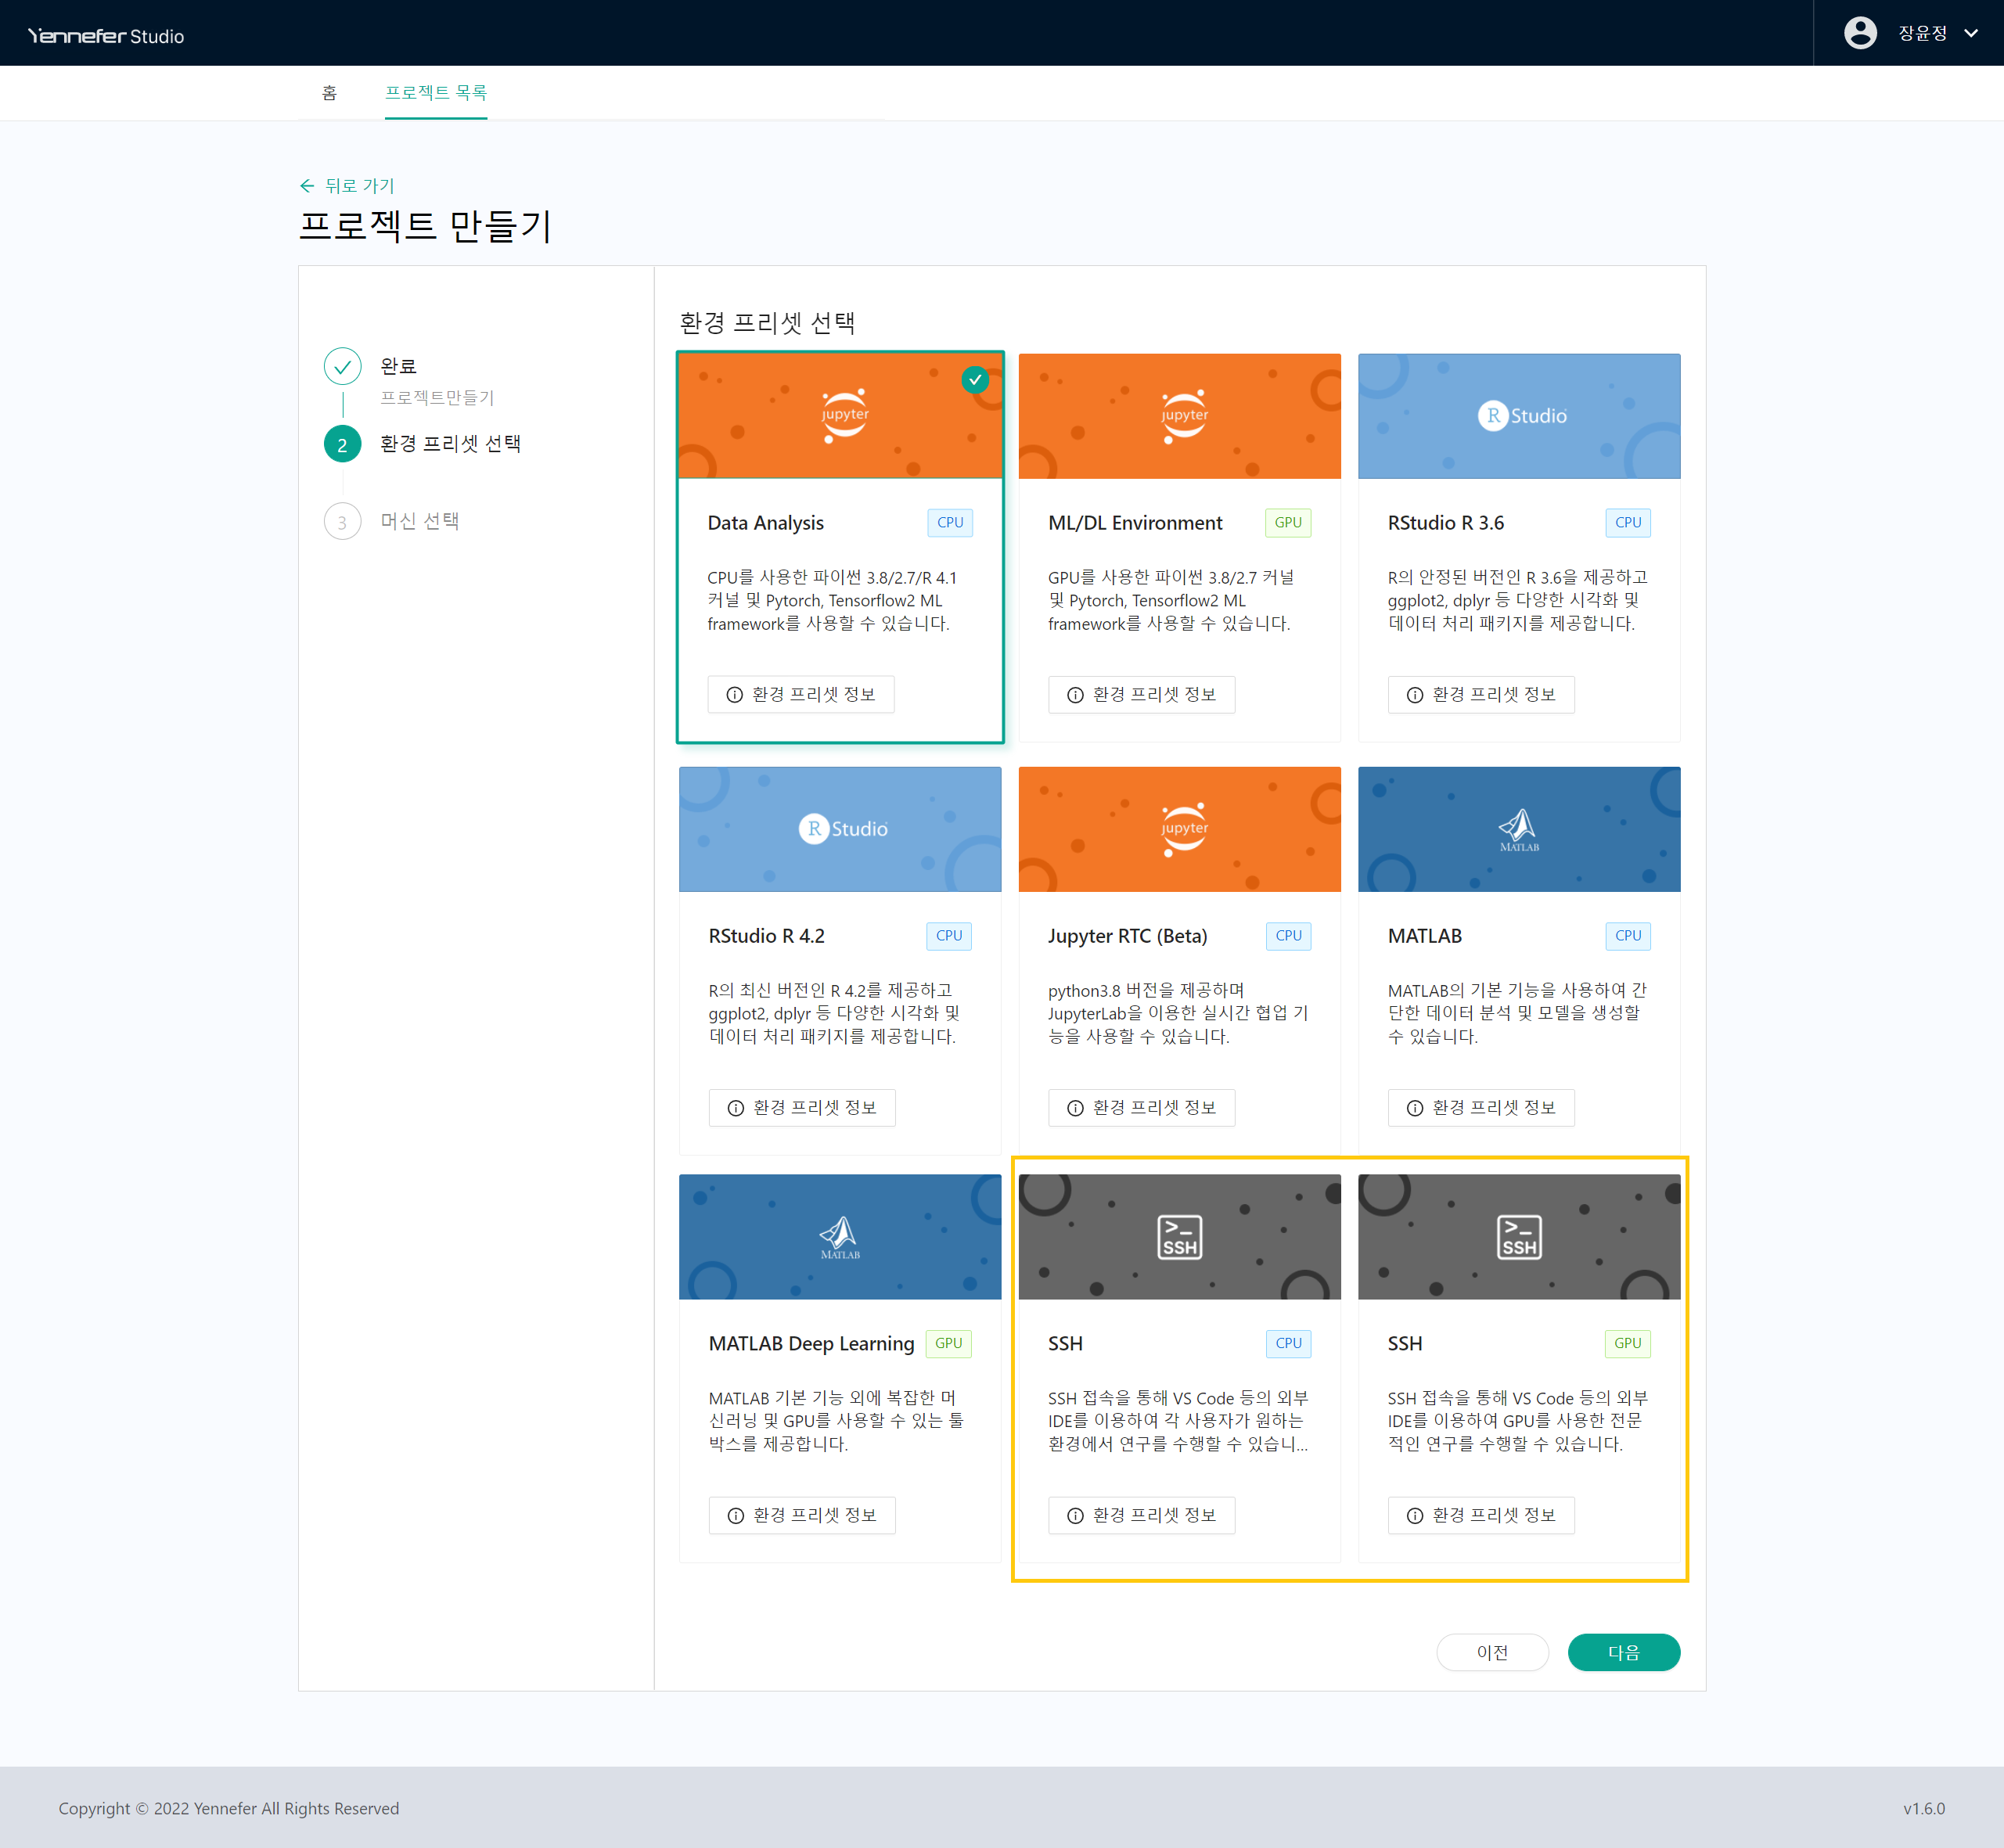
Task: Click the completed step checkmark icon
Action: point(342,367)
